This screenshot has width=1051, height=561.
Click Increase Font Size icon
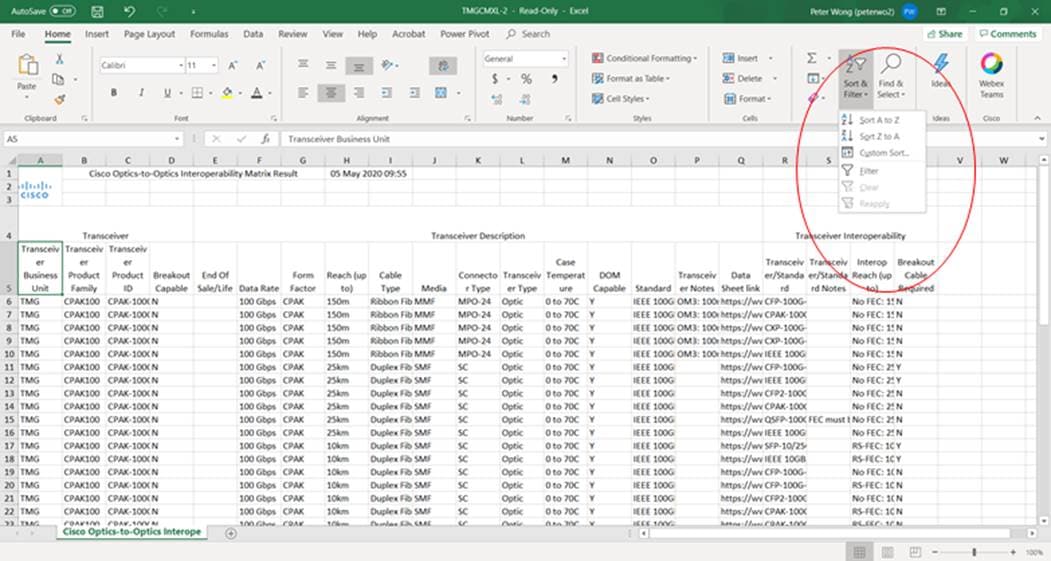(x=233, y=65)
